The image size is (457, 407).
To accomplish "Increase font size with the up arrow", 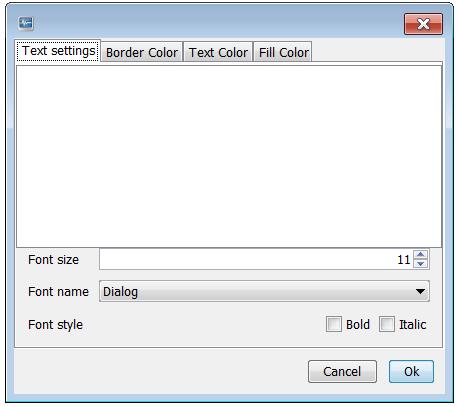I will (x=421, y=255).
